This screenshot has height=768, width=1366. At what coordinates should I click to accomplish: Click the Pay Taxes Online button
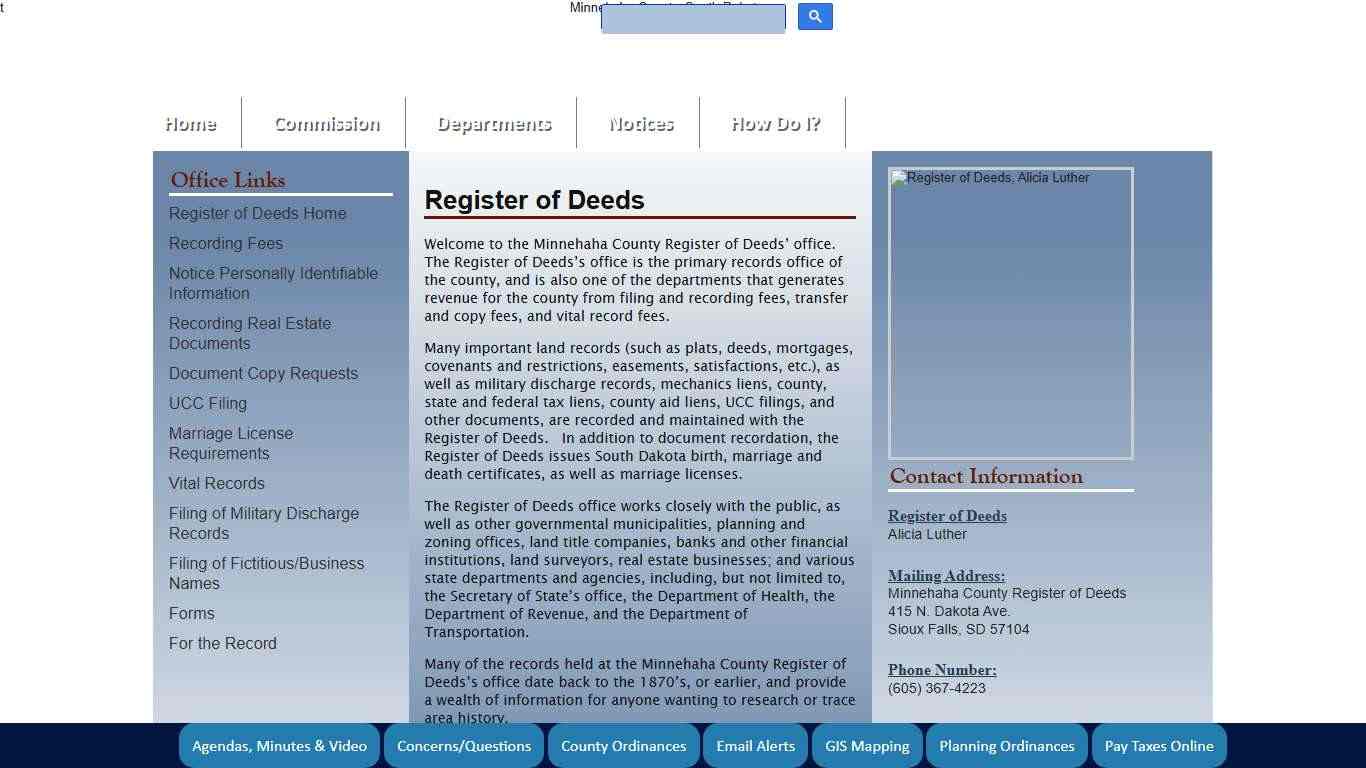[1158, 745]
